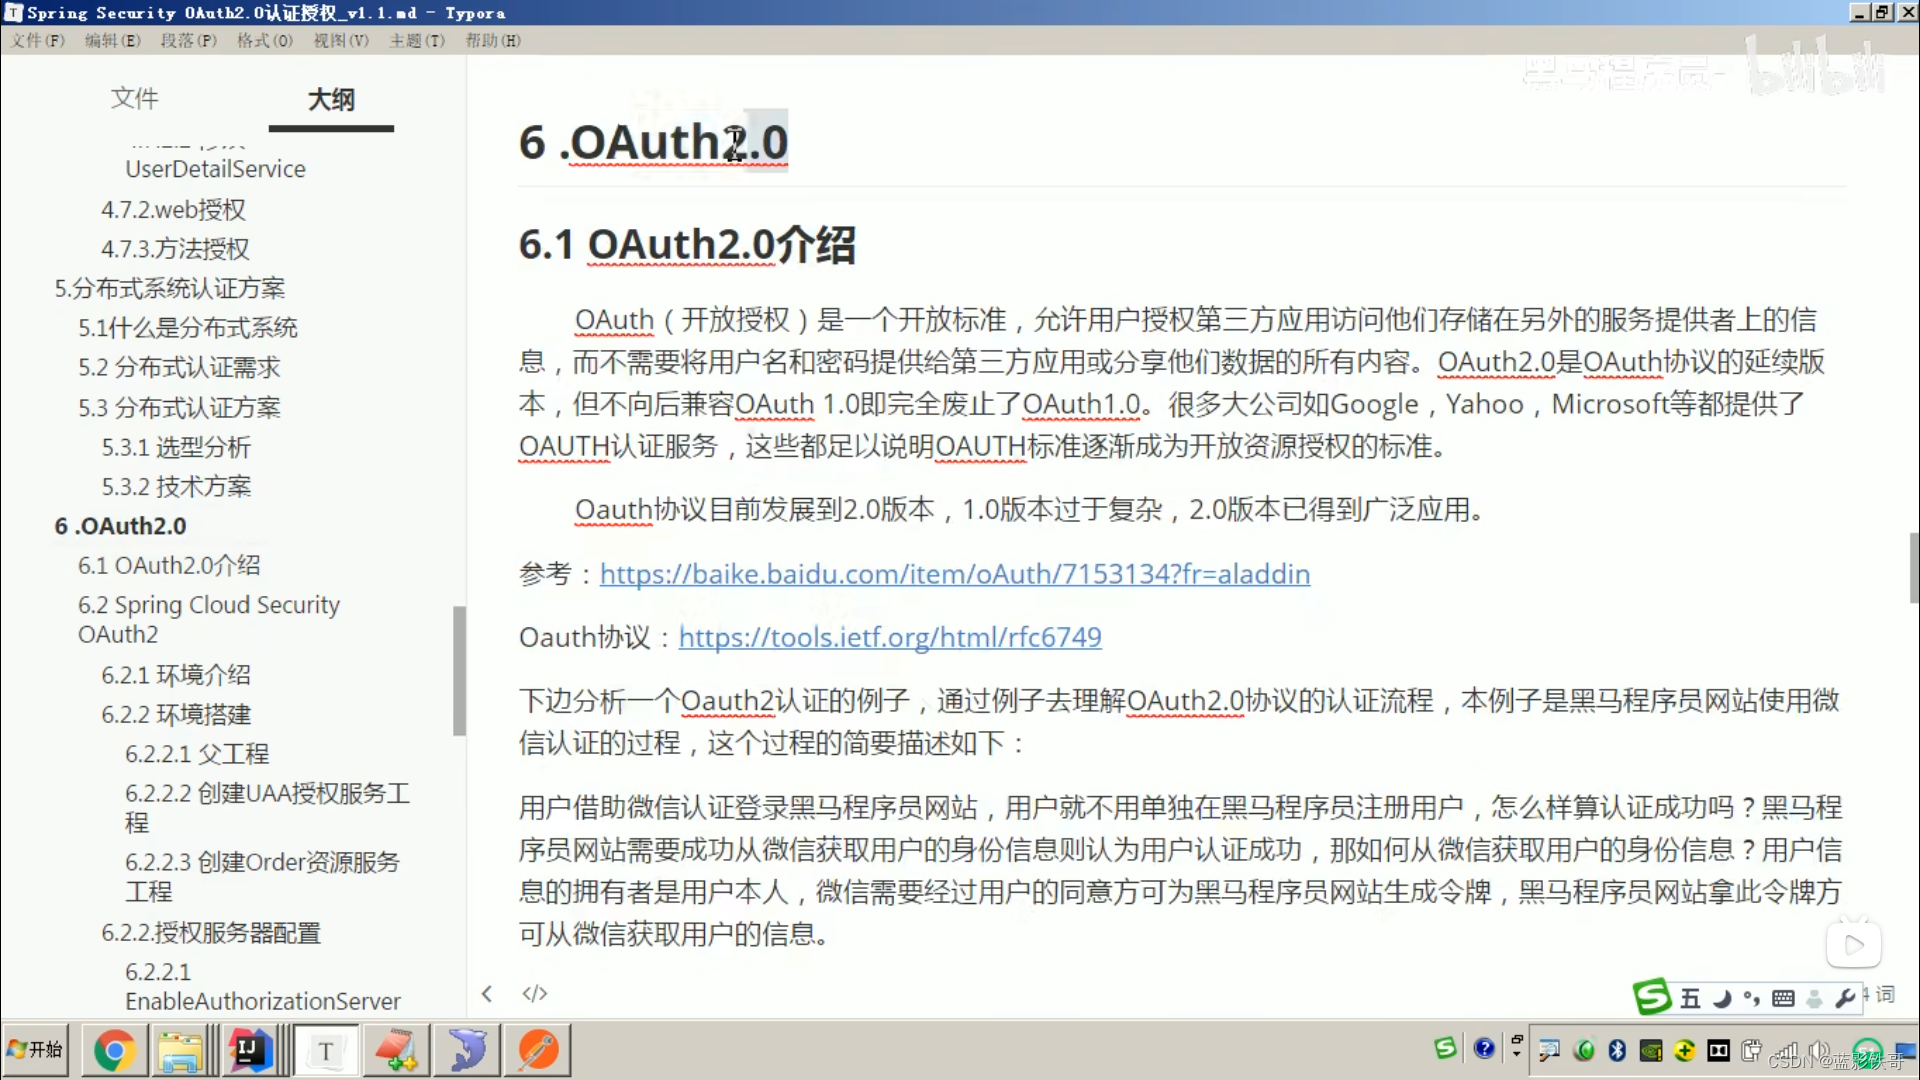
Task: Click the green round security tray icon
Action: [x=1584, y=1050]
